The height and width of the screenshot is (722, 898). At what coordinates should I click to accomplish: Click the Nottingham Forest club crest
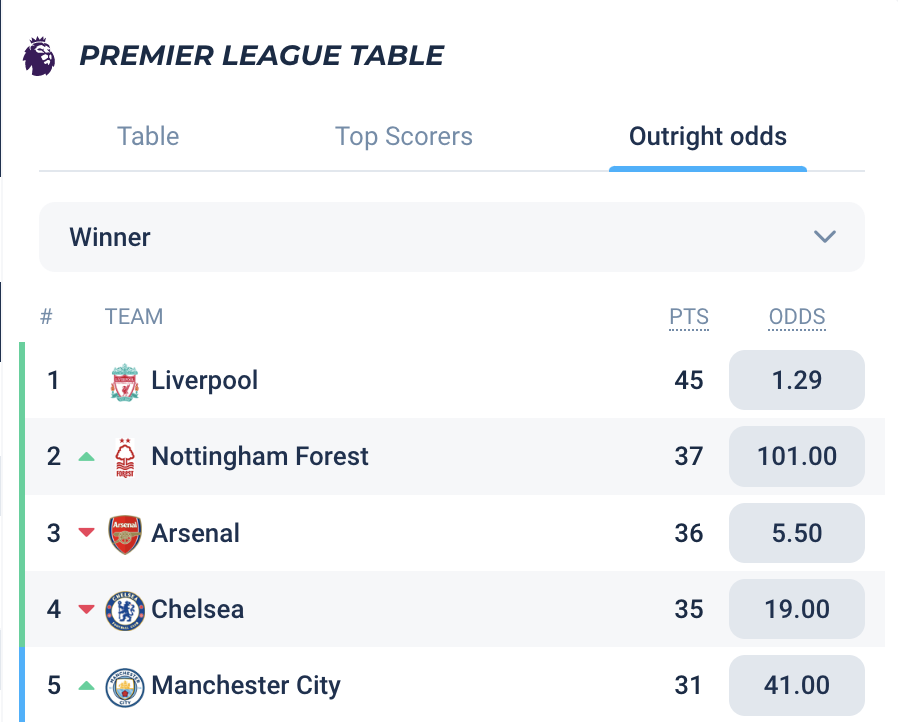click(x=125, y=457)
